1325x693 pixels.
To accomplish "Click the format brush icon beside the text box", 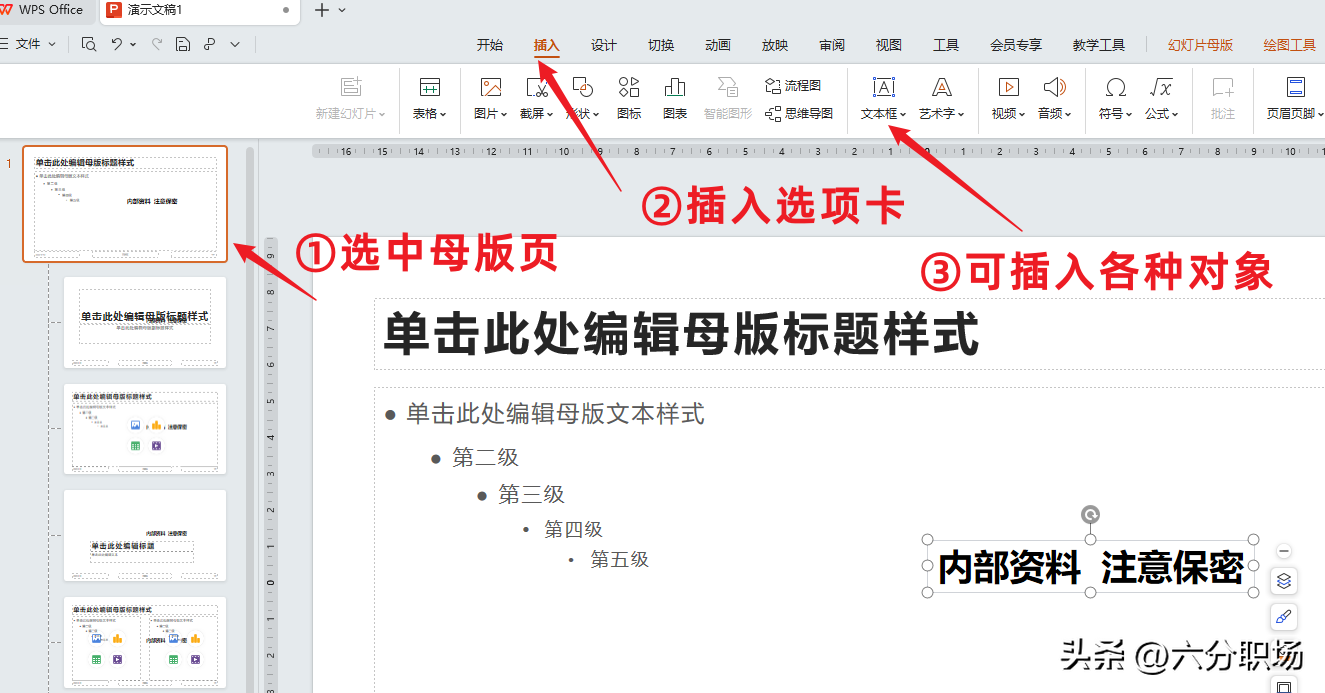I will pyautogui.click(x=1285, y=616).
